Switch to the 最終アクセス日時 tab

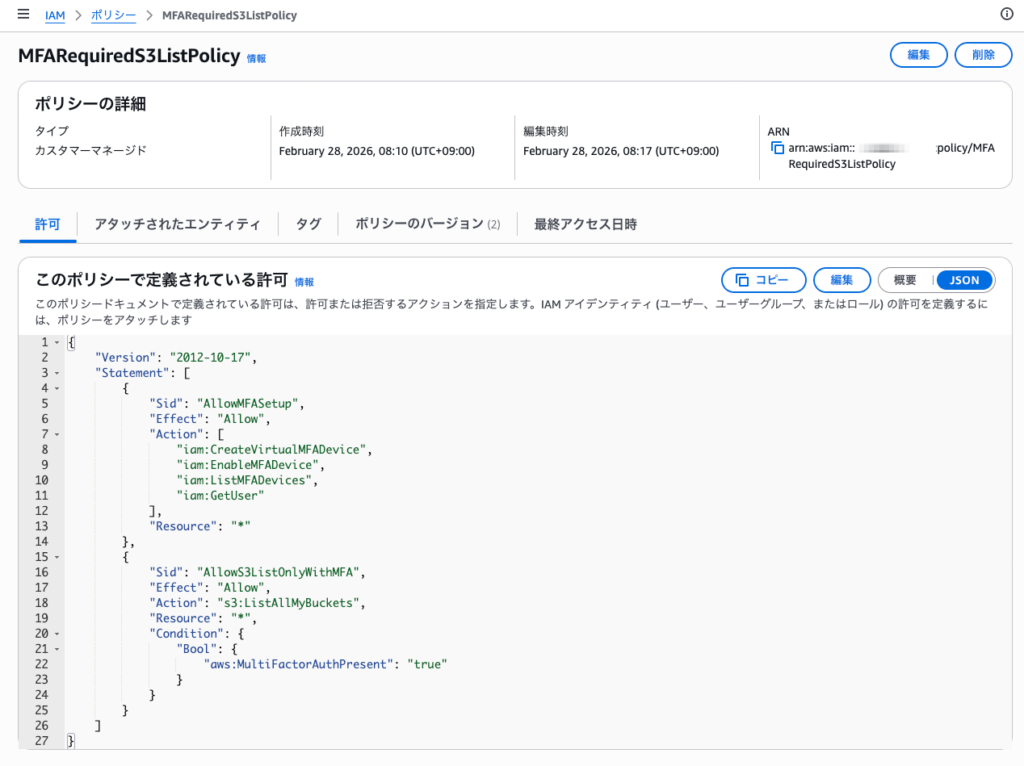[x=585, y=224]
